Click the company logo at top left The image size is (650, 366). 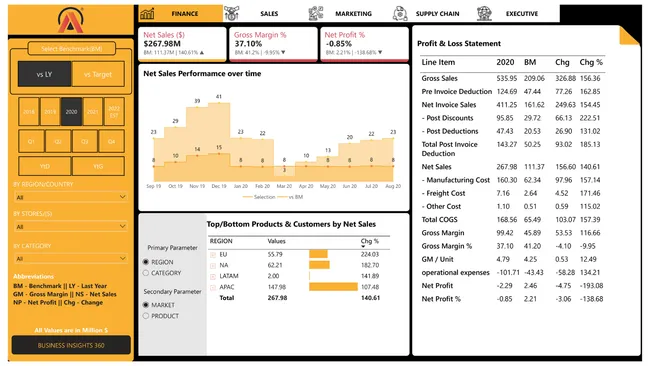point(70,20)
